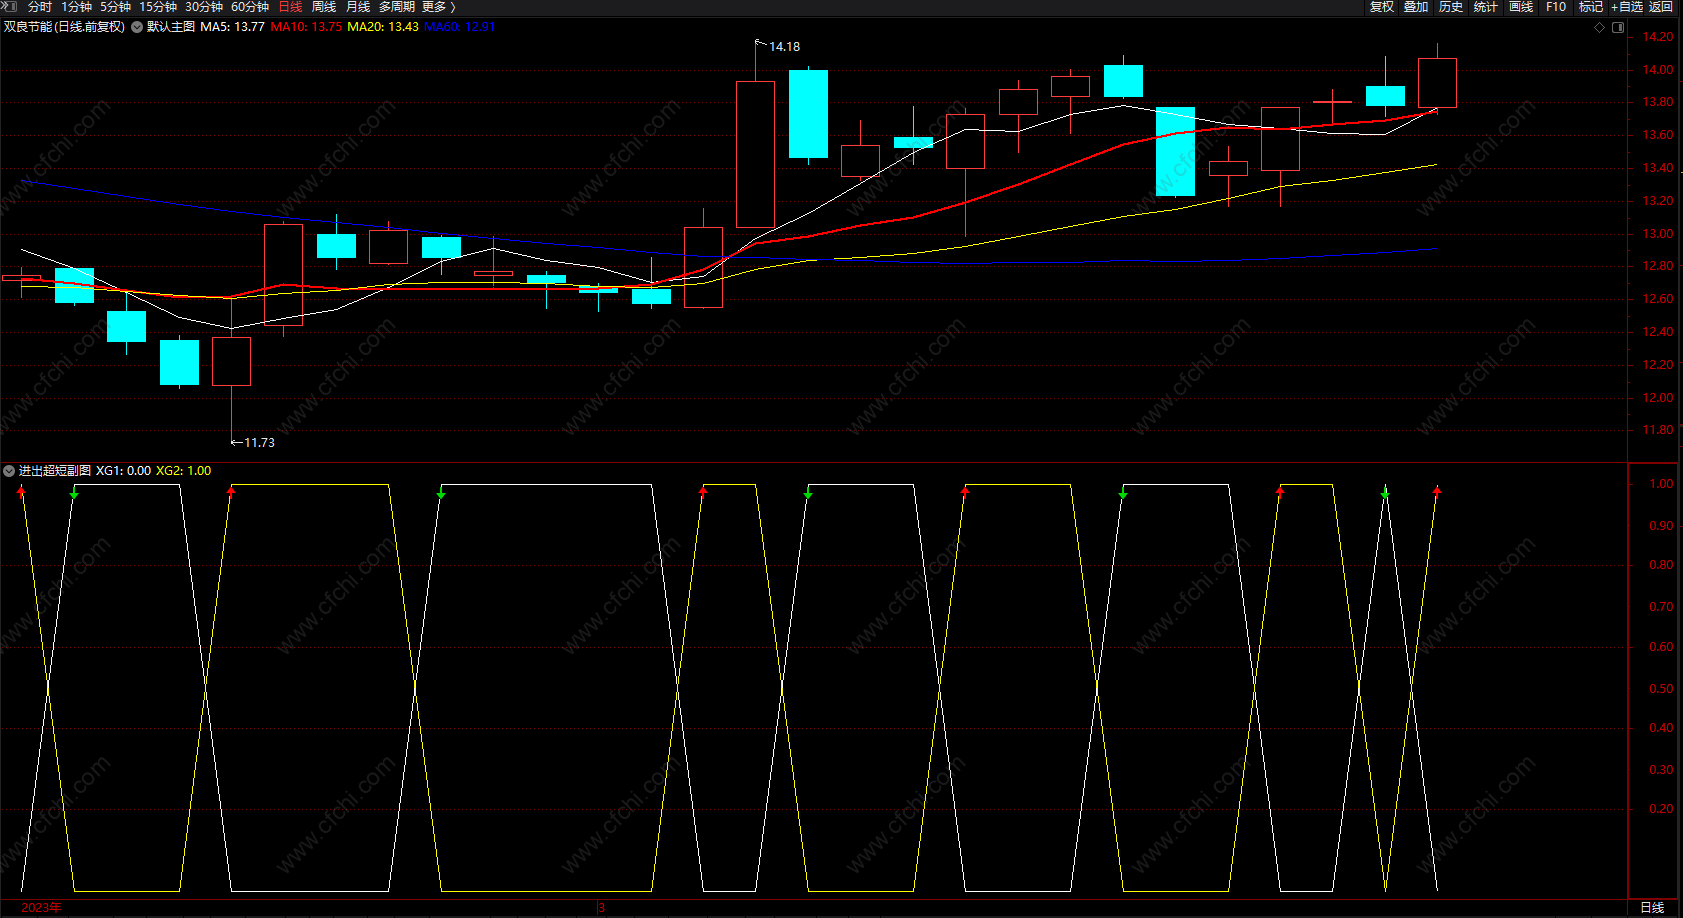Click the tall red candle reaching 14.18
Screen dimensions: 1683x918
(x=755, y=154)
